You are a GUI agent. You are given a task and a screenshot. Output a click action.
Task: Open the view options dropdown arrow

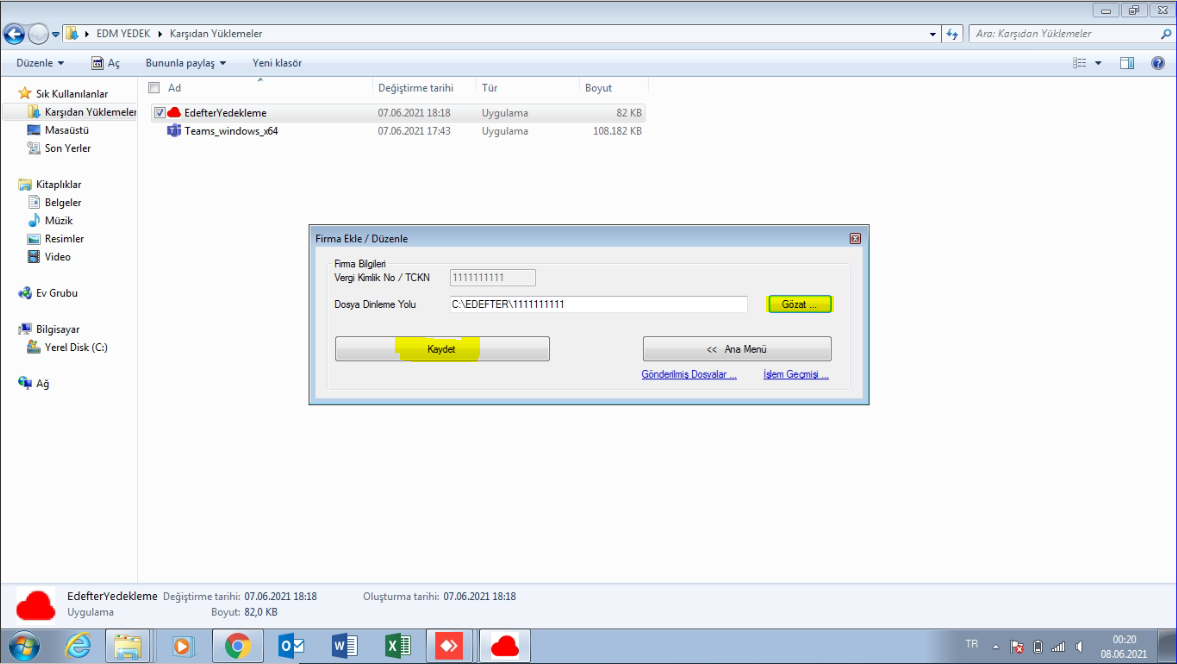[x=1098, y=63]
